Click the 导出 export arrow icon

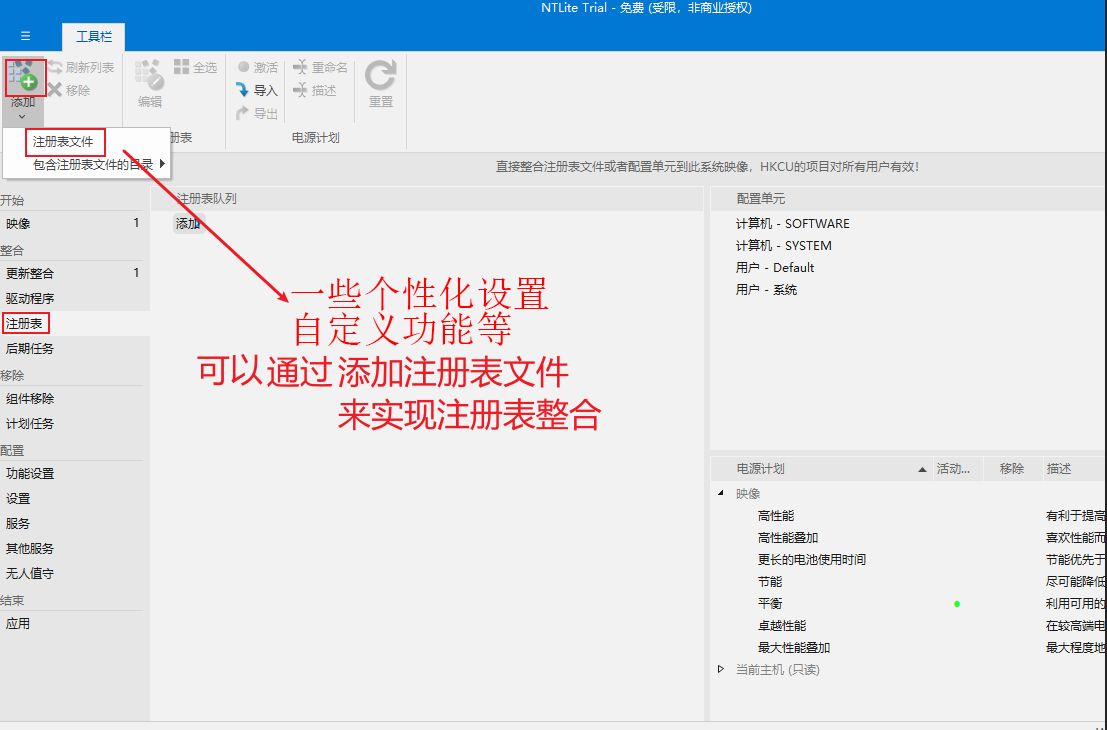(x=243, y=113)
